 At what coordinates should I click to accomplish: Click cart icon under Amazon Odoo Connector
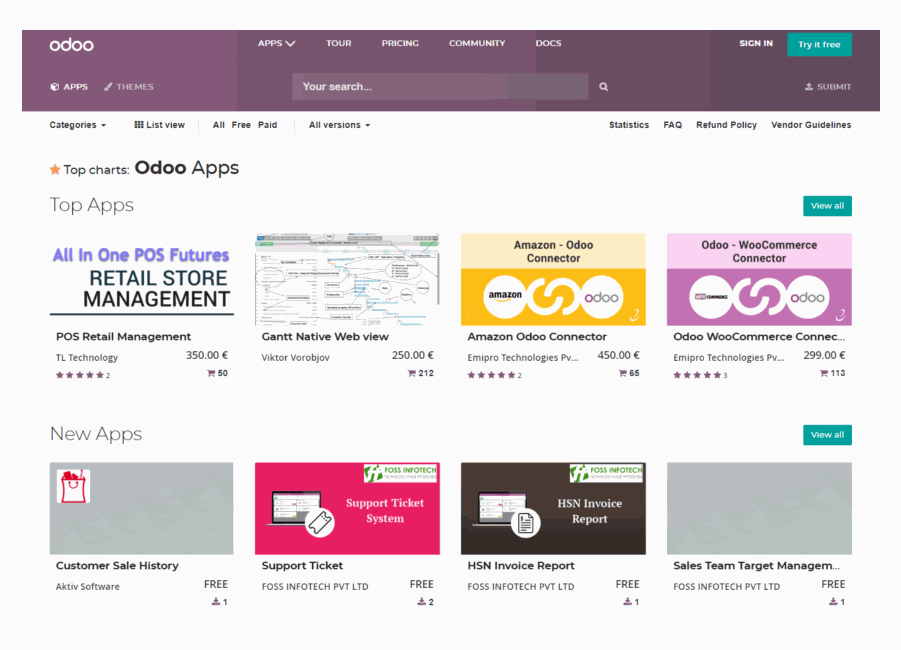622,373
